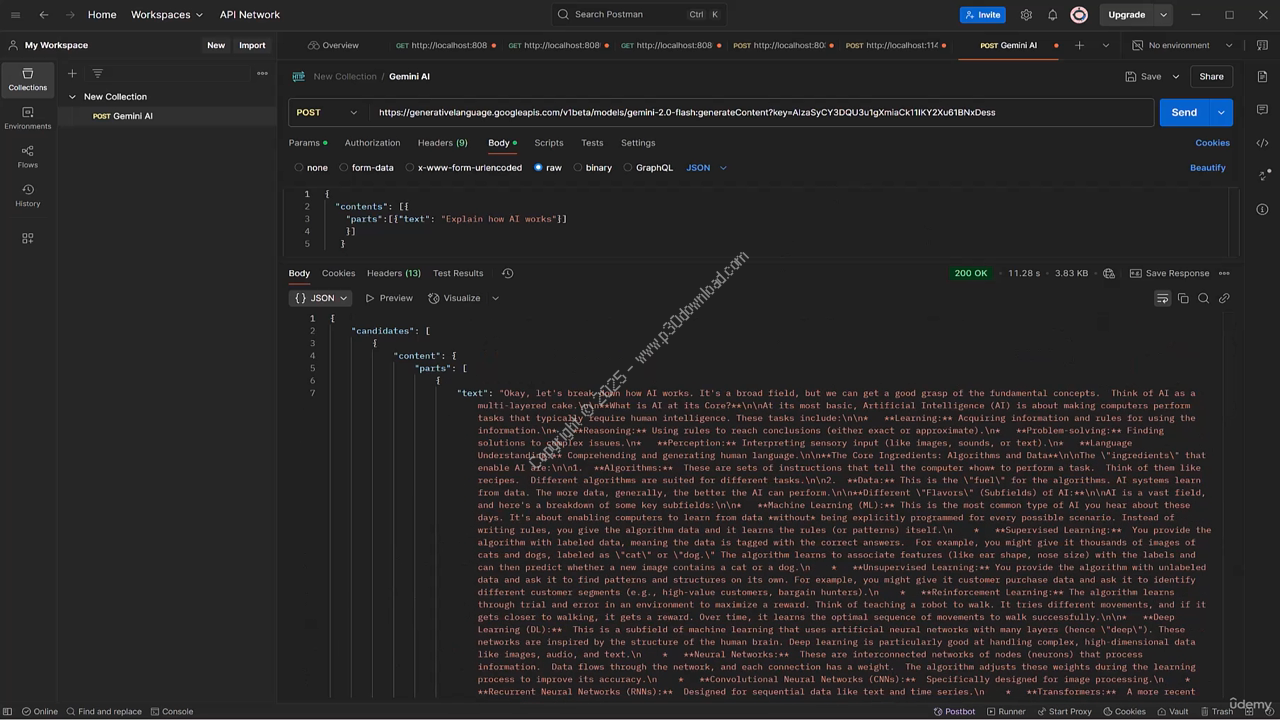Open the Workspaces dropdown
Image resolution: width=1280 pixels, height=720 pixels.
pyautogui.click(x=166, y=15)
